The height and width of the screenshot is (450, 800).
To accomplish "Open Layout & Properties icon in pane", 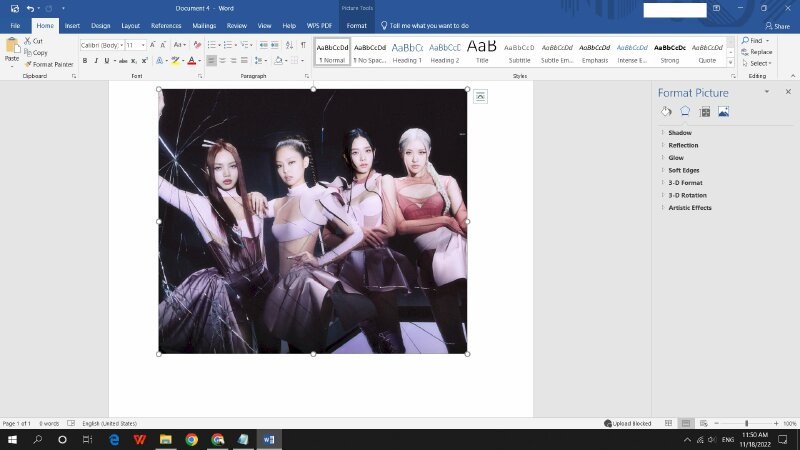I will tap(704, 111).
